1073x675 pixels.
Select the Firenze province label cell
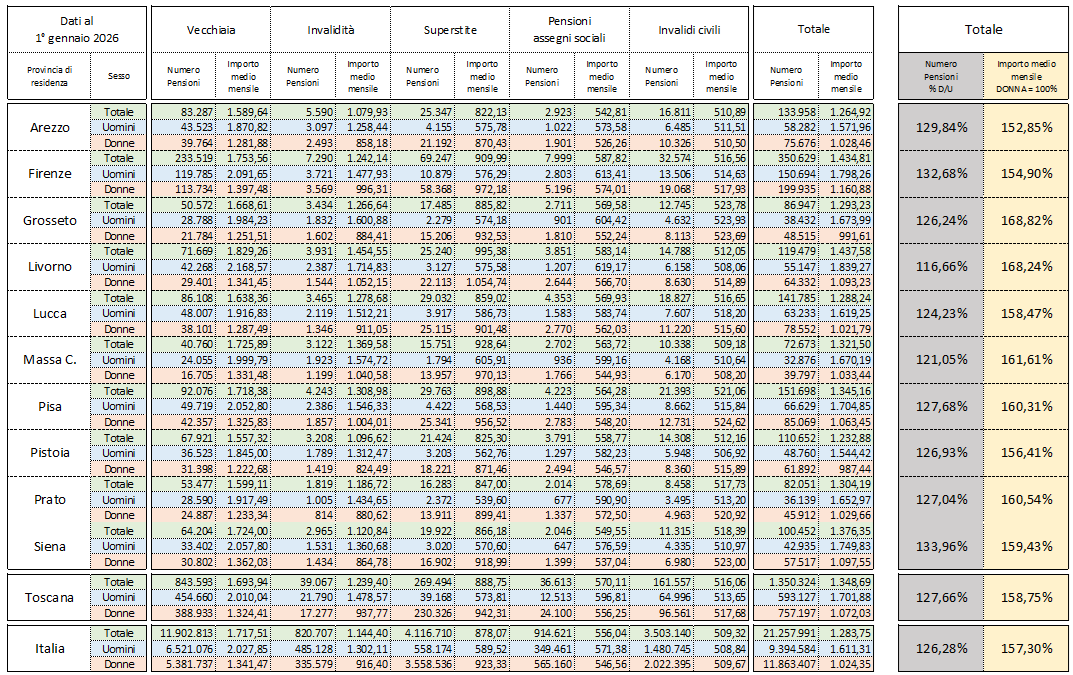[49, 173]
